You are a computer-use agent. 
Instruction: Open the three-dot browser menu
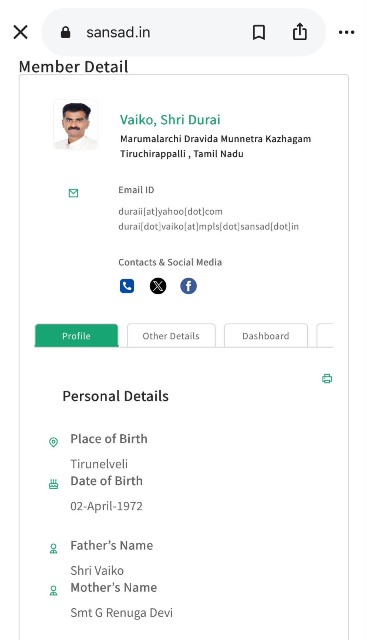346,32
